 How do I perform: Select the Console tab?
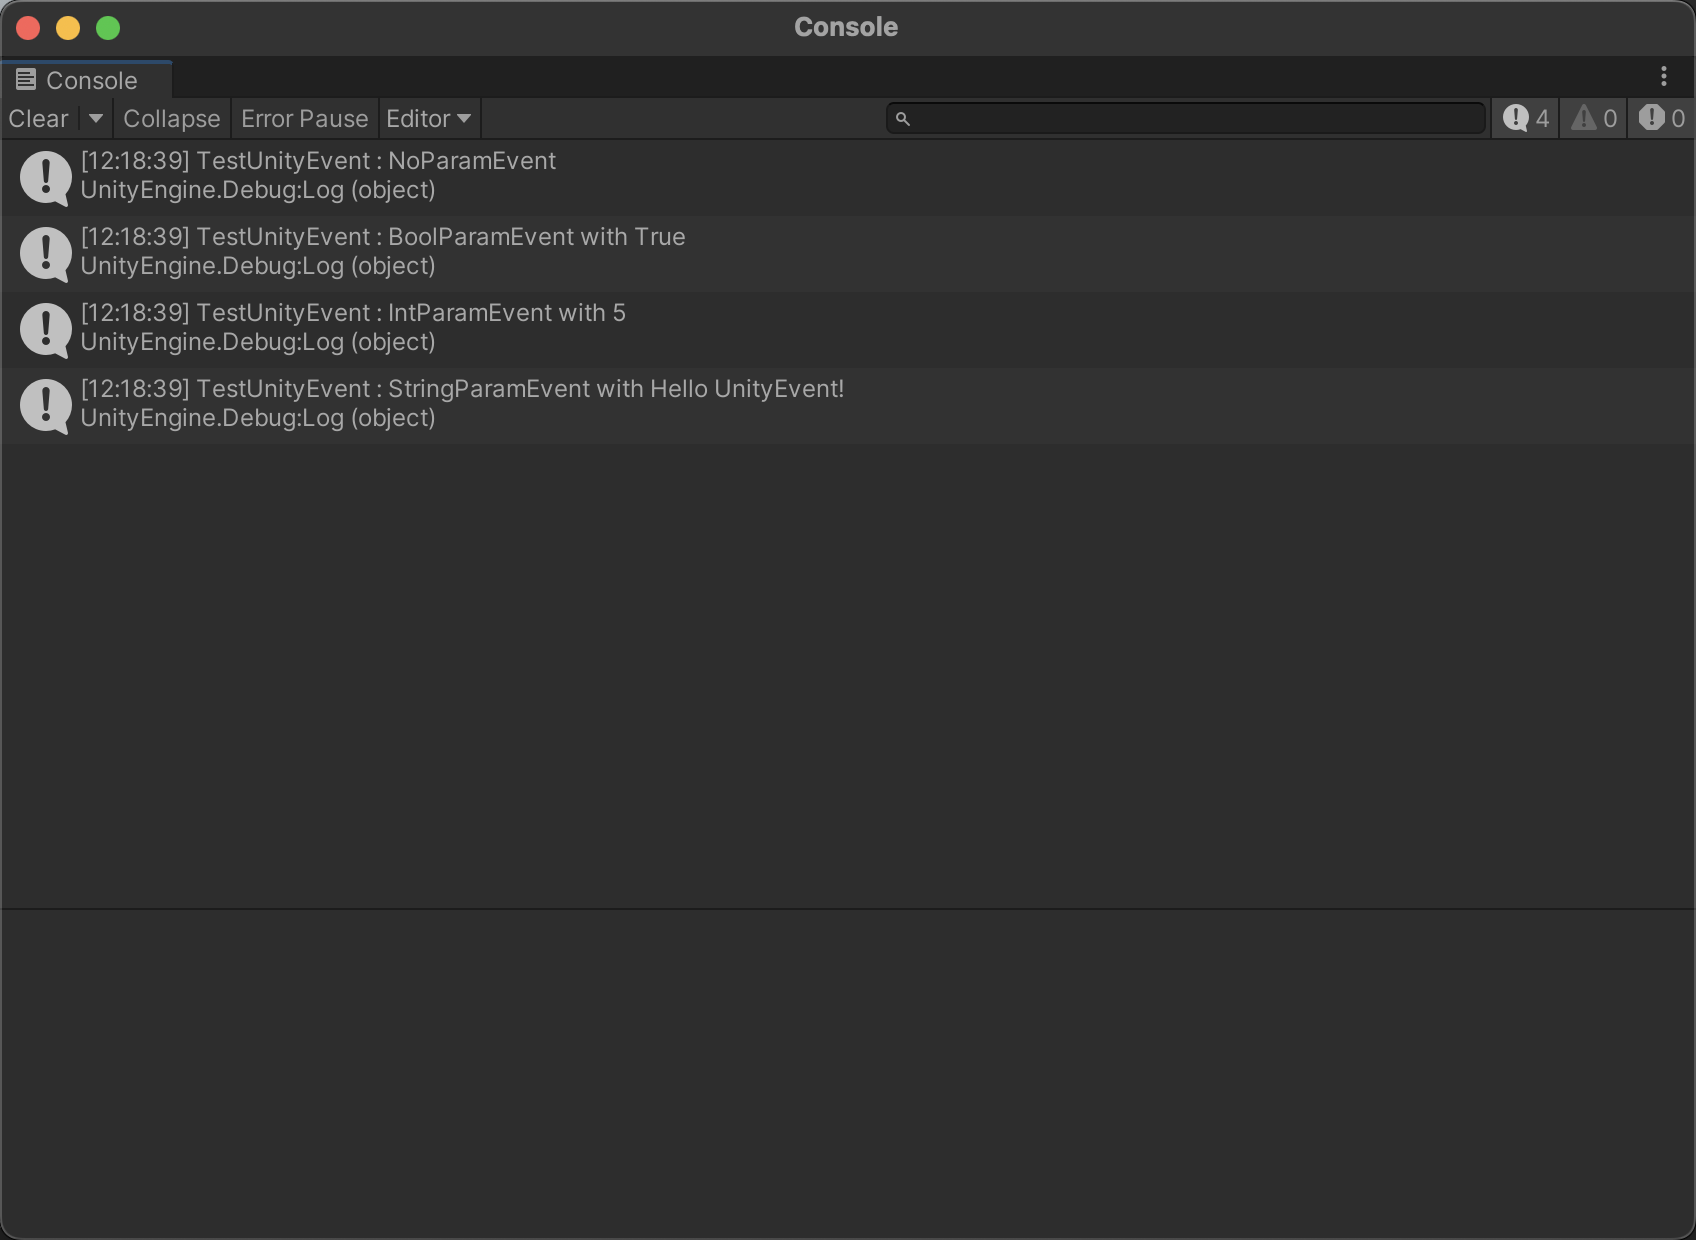tap(91, 80)
